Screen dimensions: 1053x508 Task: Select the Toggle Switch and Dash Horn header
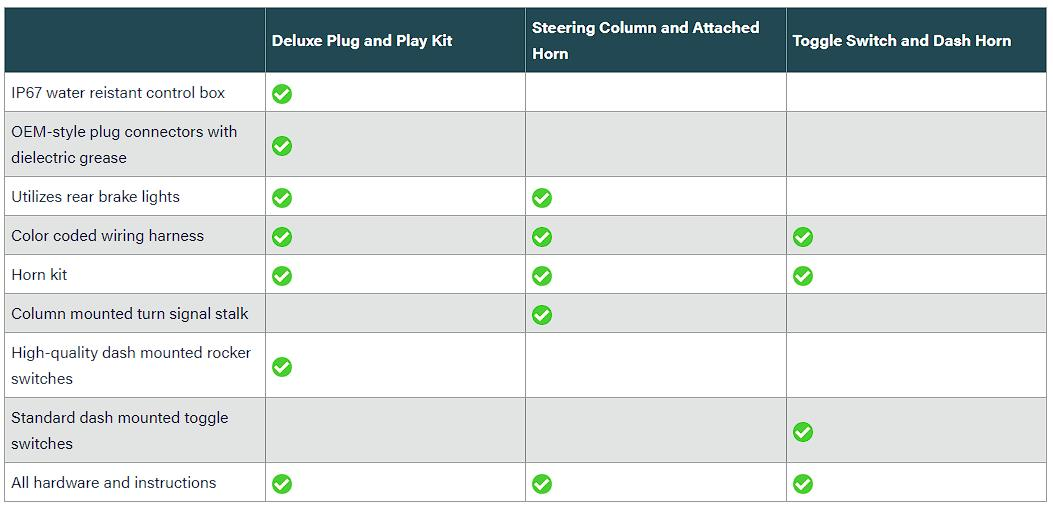(x=901, y=41)
